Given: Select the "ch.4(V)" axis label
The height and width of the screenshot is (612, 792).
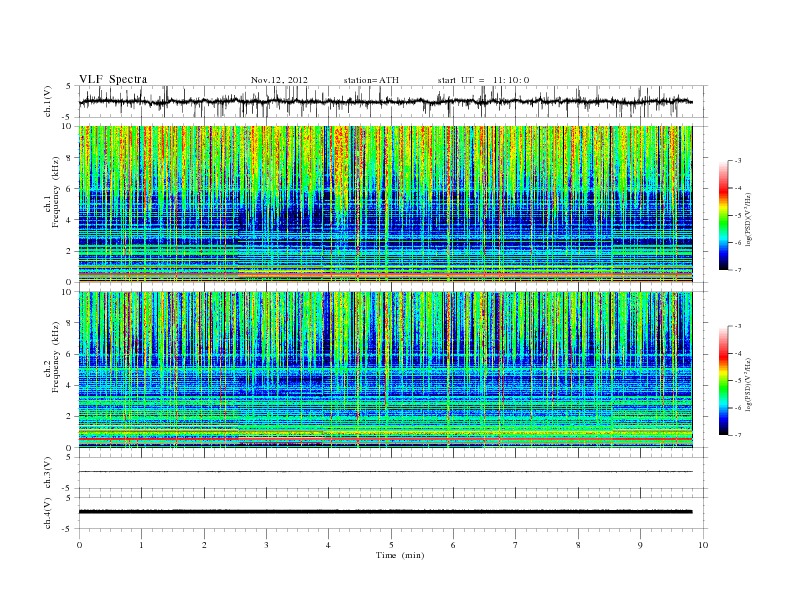Looking at the screenshot, I should [48, 513].
